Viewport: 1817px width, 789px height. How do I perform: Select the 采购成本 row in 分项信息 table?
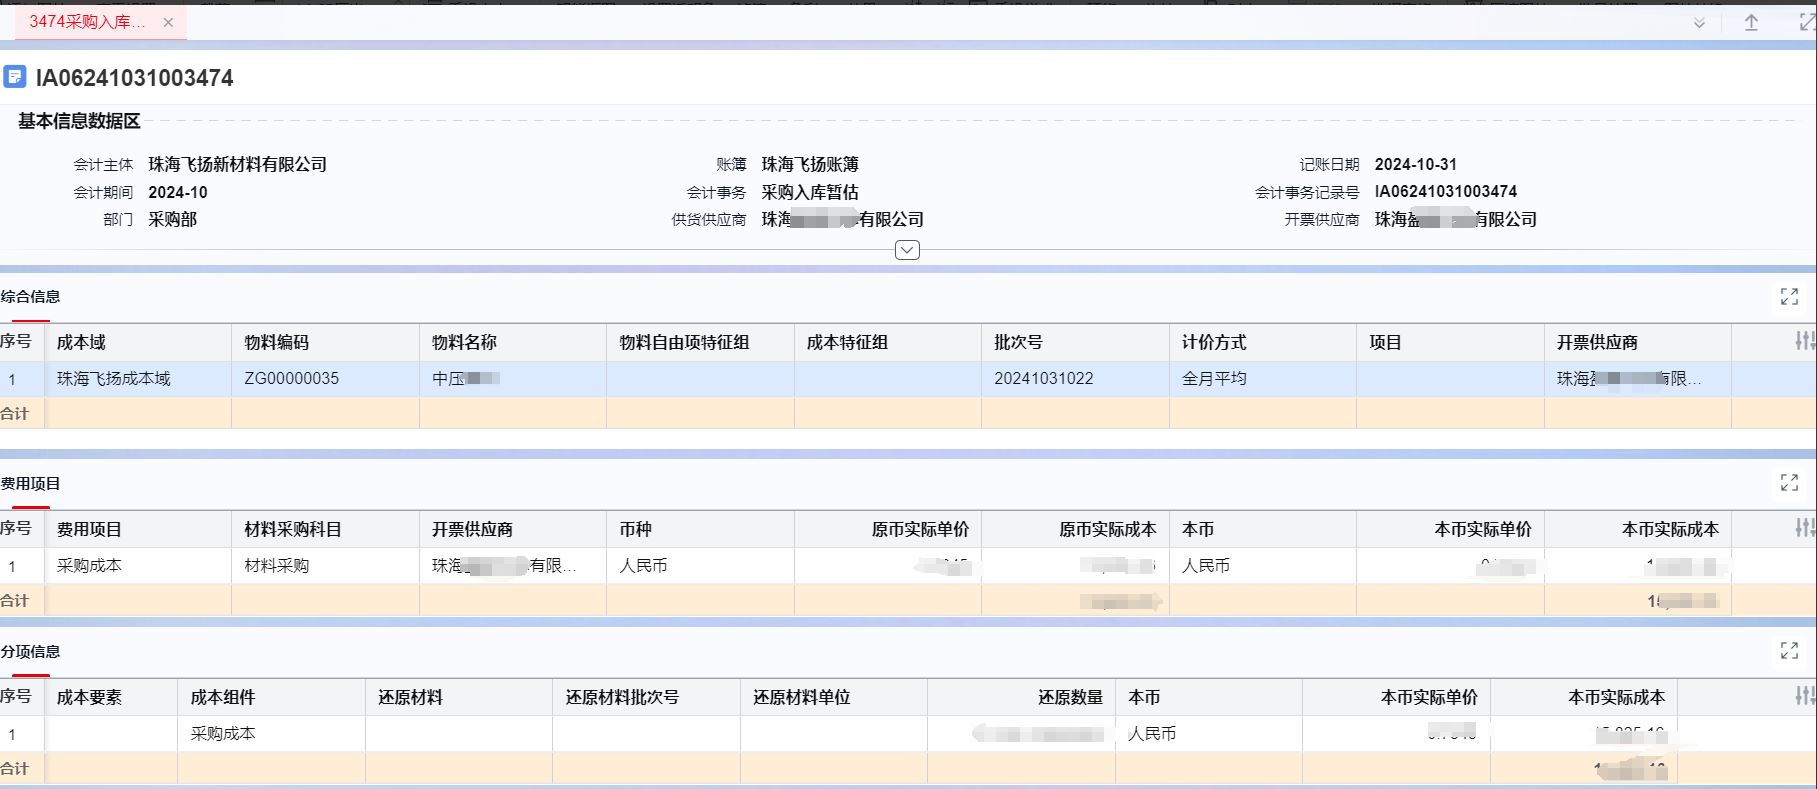tap(223, 734)
